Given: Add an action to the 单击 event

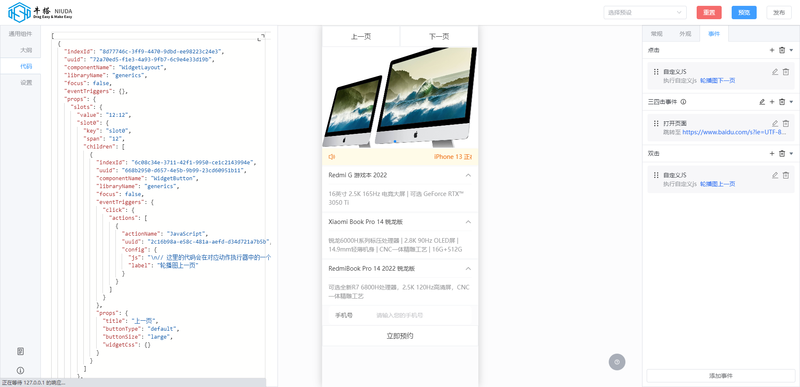Looking at the screenshot, I should coord(772,50).
